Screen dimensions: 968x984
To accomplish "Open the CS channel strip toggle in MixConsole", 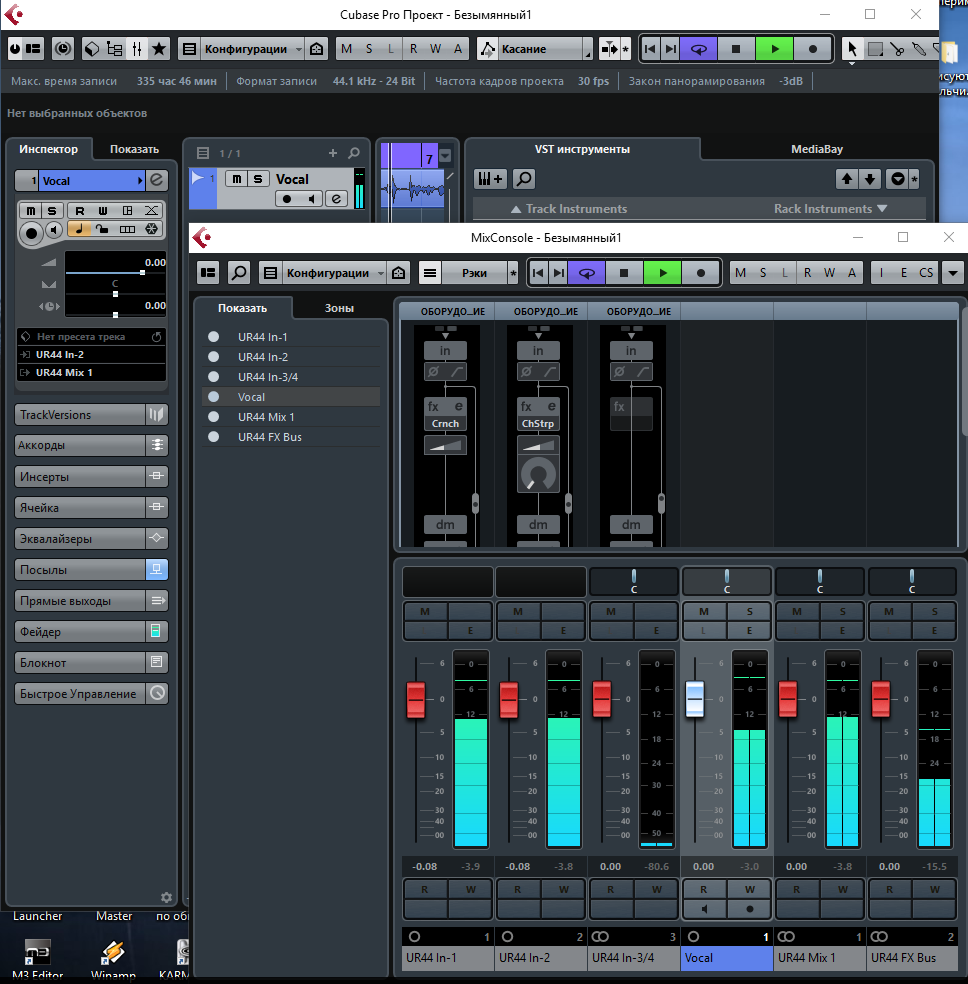I will tap(926, 273).
